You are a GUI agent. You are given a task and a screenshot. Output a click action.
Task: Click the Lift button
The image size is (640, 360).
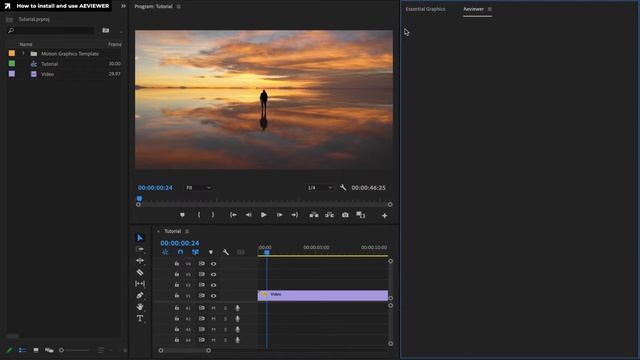click(313, 215)
